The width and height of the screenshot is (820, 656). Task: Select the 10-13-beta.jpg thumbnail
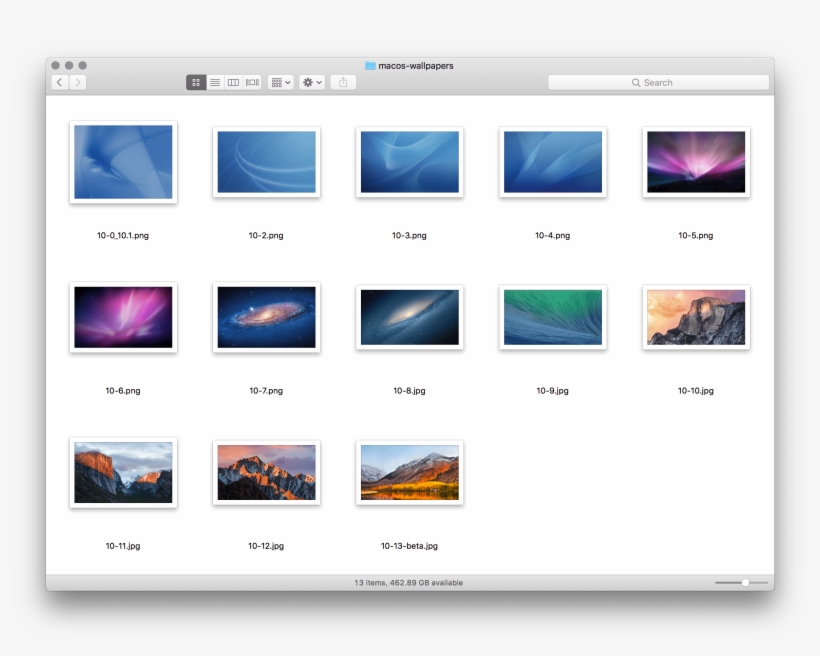pyautogui.click(x=409, y=472)
